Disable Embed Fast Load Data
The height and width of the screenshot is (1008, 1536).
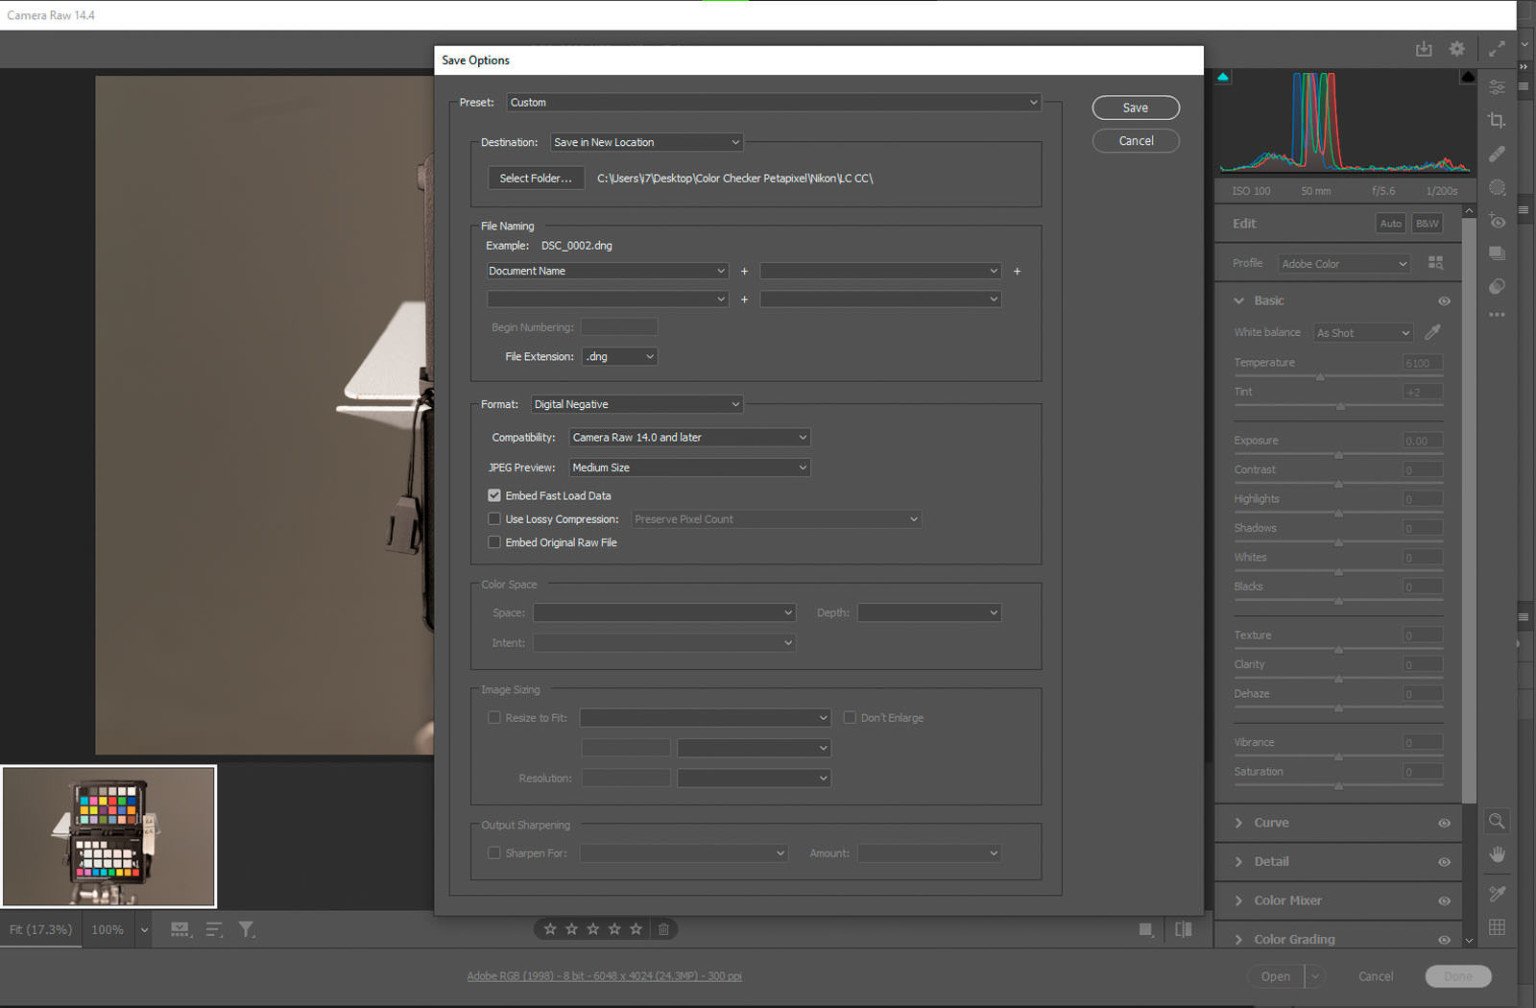494,494
